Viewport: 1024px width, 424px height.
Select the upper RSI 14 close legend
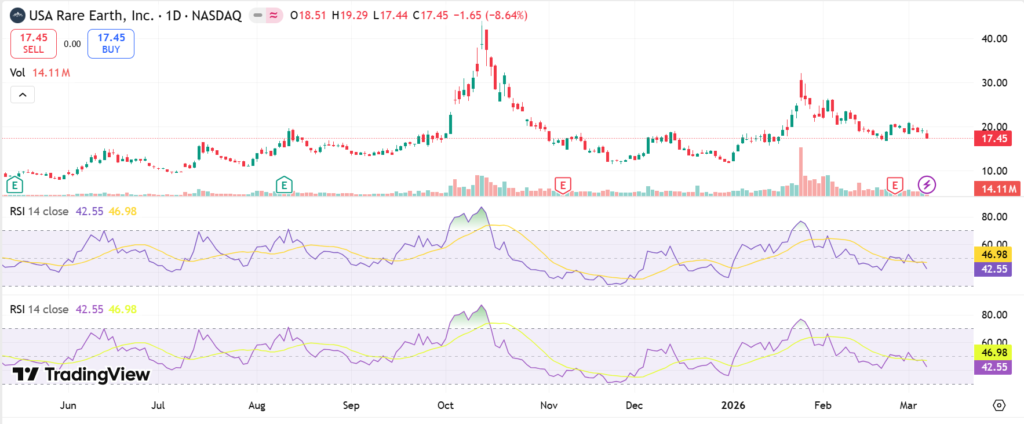tap(41, 210)
